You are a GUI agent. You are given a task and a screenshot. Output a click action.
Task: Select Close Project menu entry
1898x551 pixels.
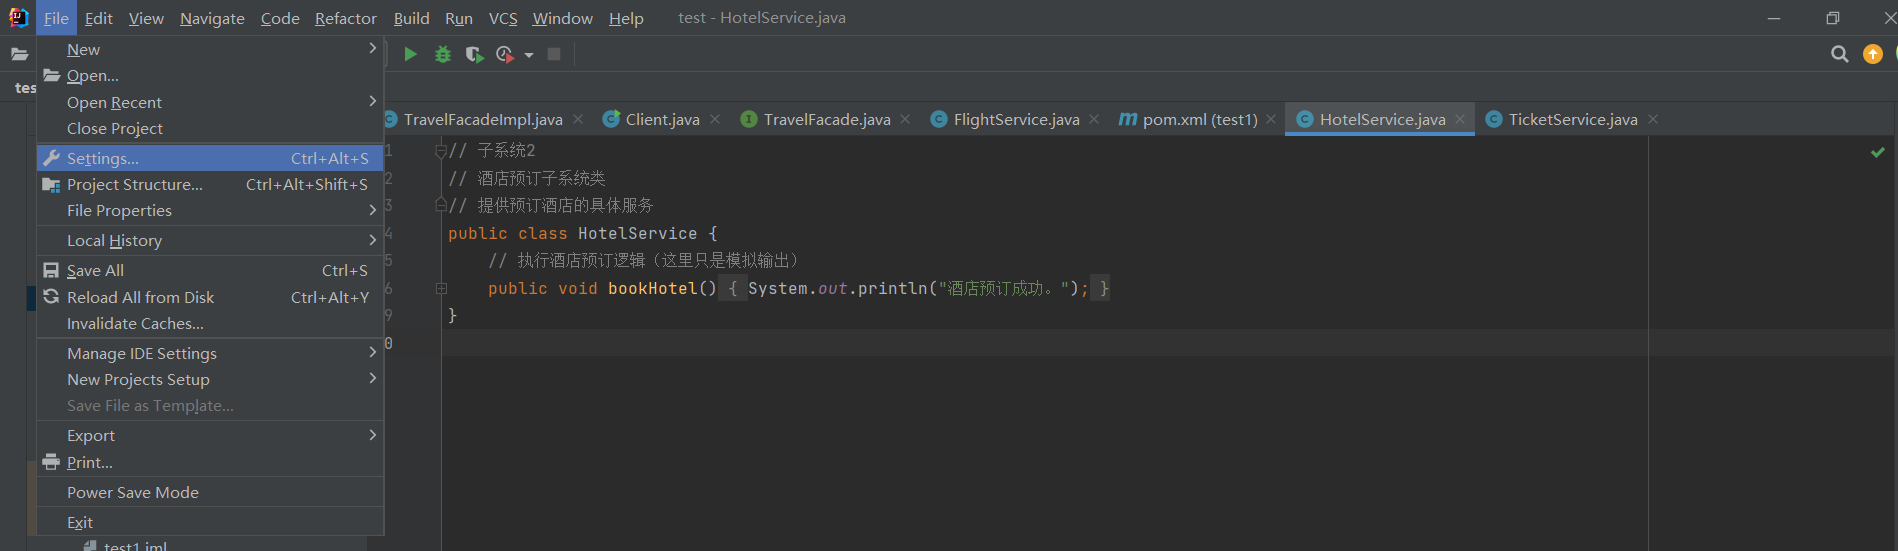210,128
